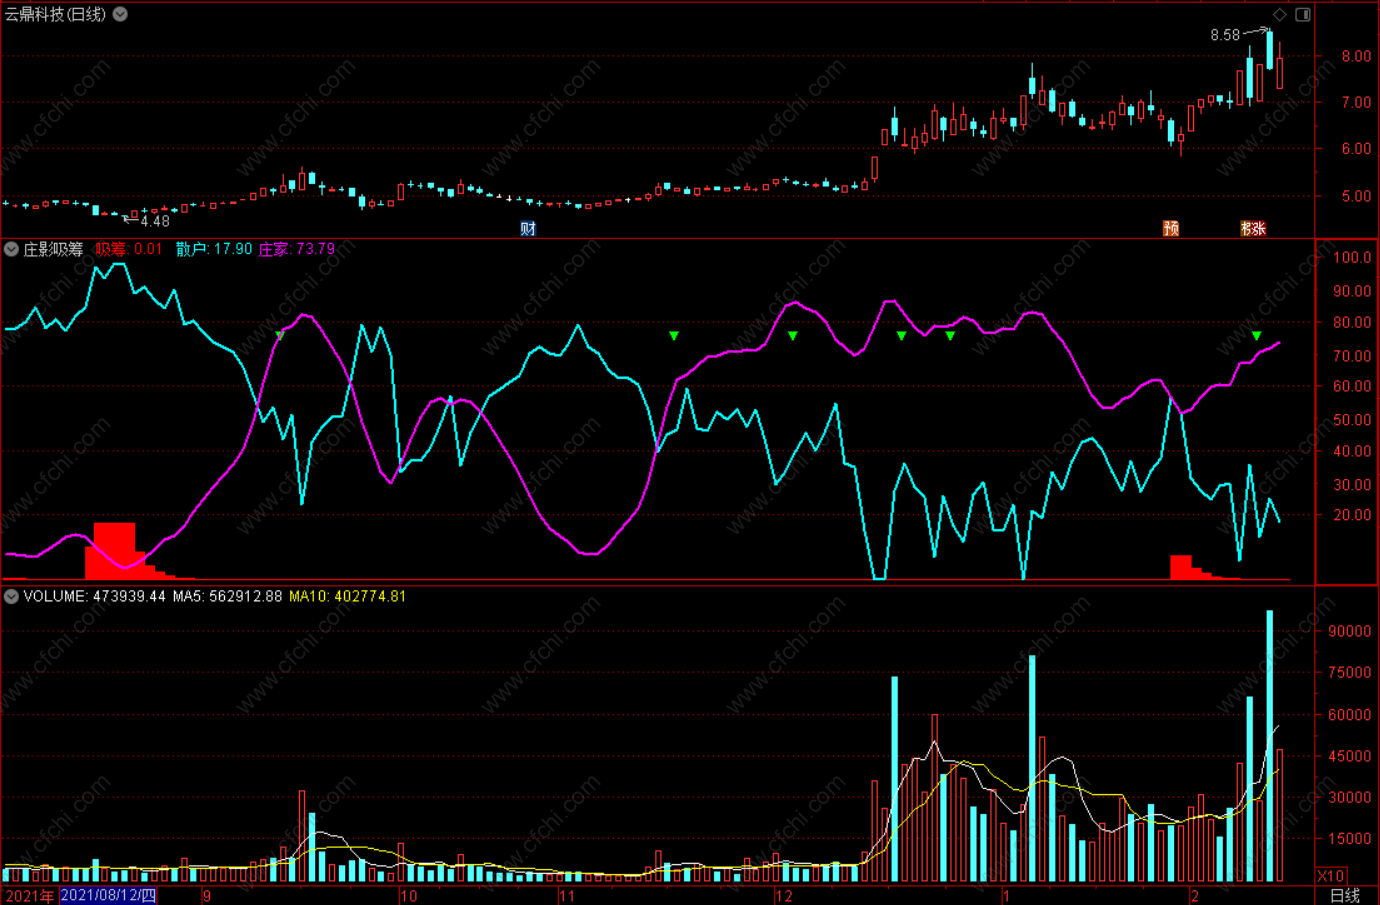This screenshot has height=905, width=1380.
Task: Select the 庄家: 73.79 value label
Action: tap(297, 249)
